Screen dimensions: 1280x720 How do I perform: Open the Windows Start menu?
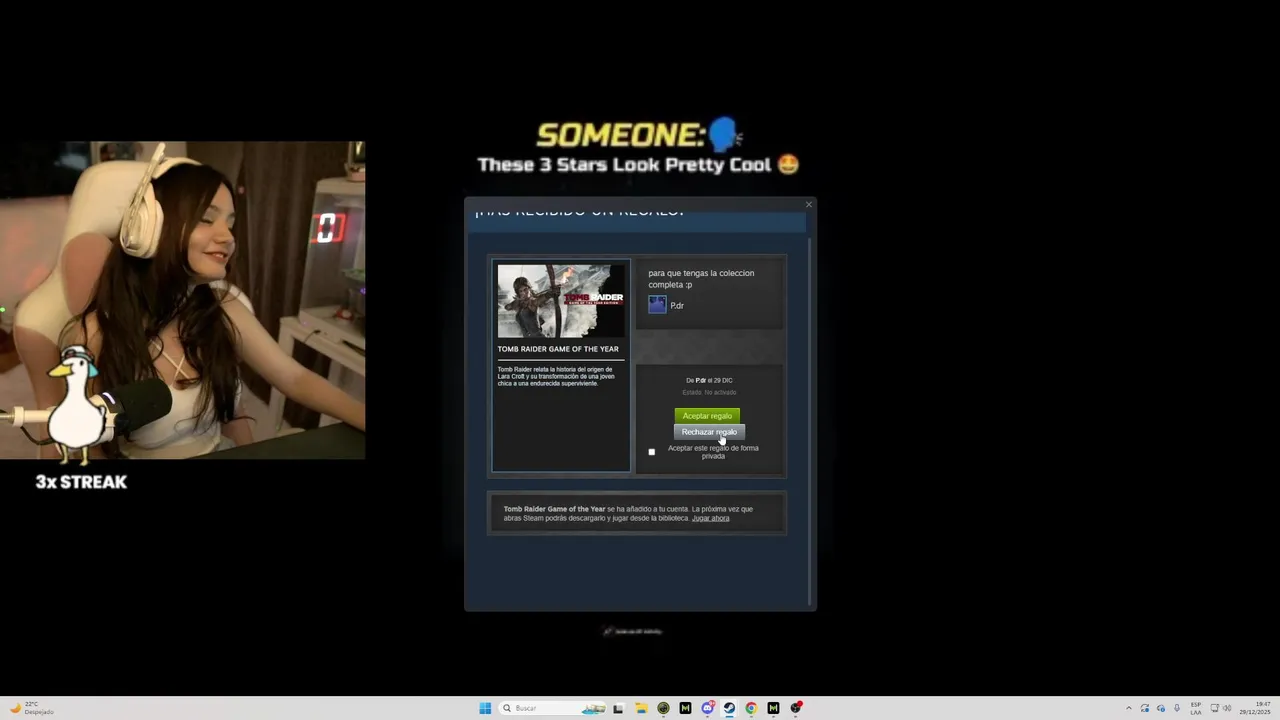coord(485,708)
